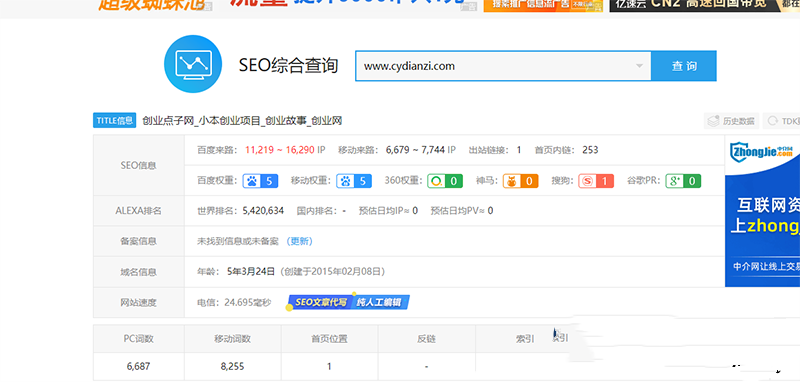Click the SEO综合查询 monitor chart logo
800x382 pixels.
click(193, 64)
